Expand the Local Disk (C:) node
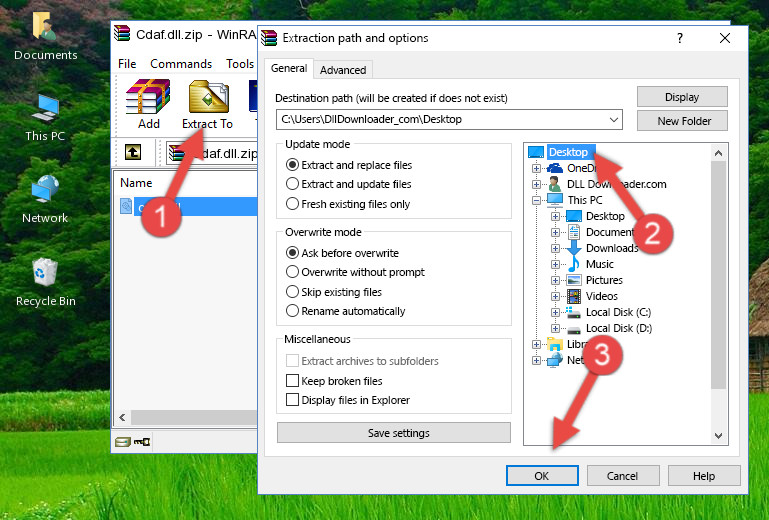Viewport: 769px width, 520px height. coord(555,312)
